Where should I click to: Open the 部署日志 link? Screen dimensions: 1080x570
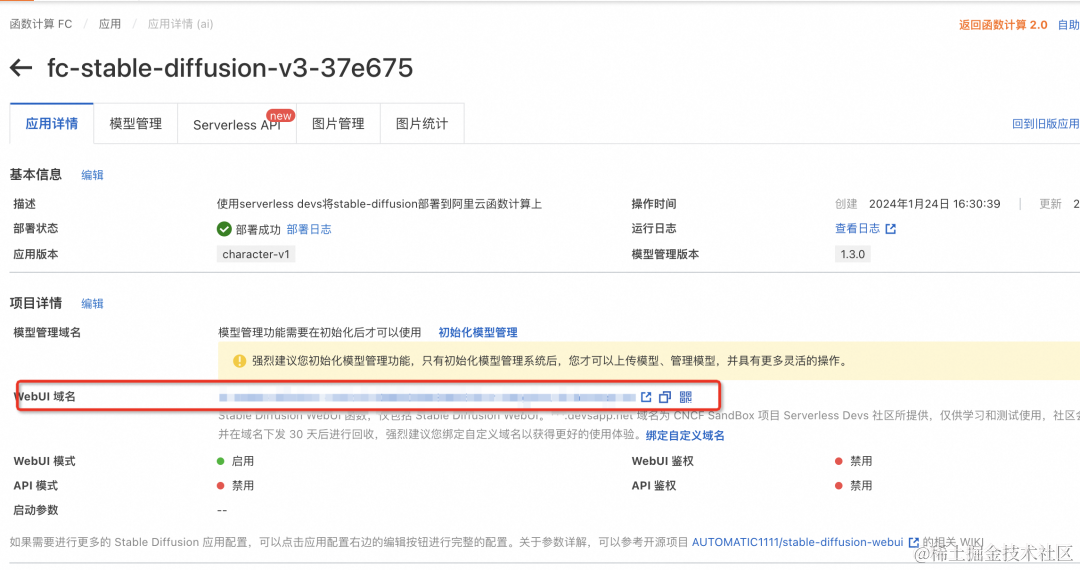[309, 229]
